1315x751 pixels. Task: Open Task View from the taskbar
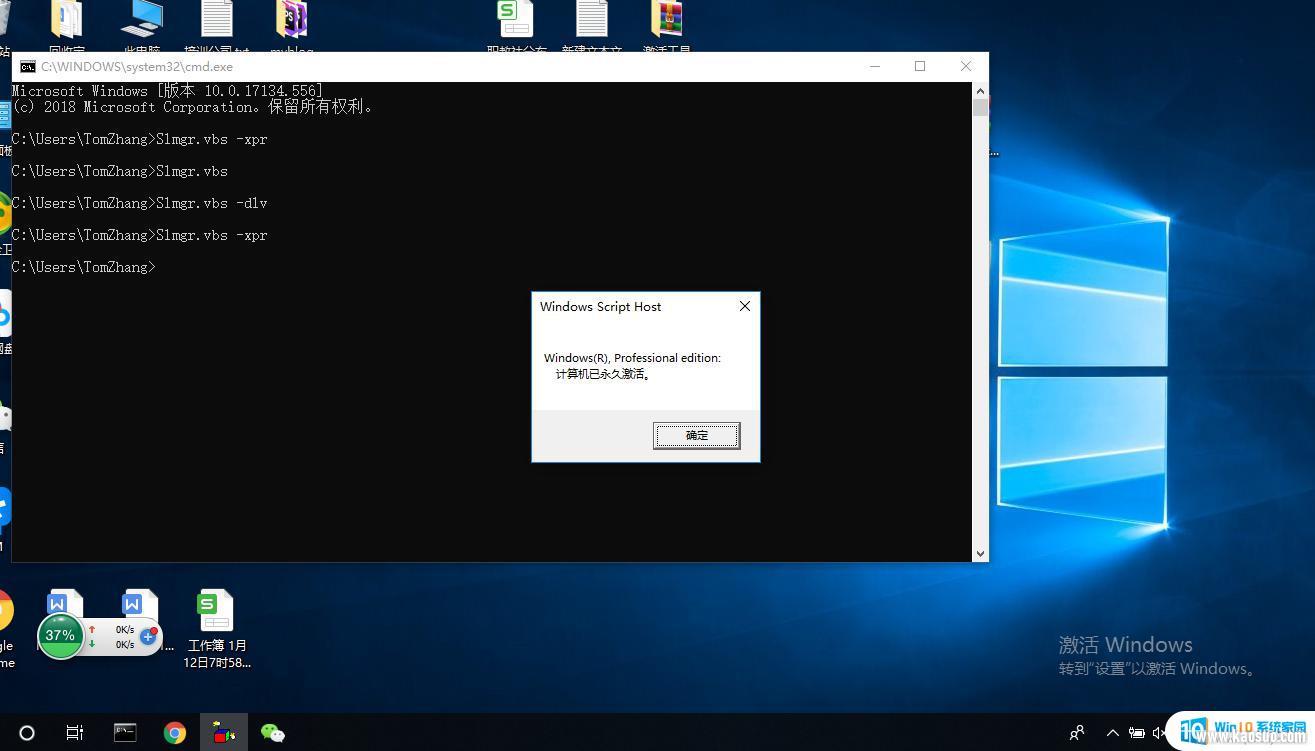pyautogui.click(x=75, y=733)
